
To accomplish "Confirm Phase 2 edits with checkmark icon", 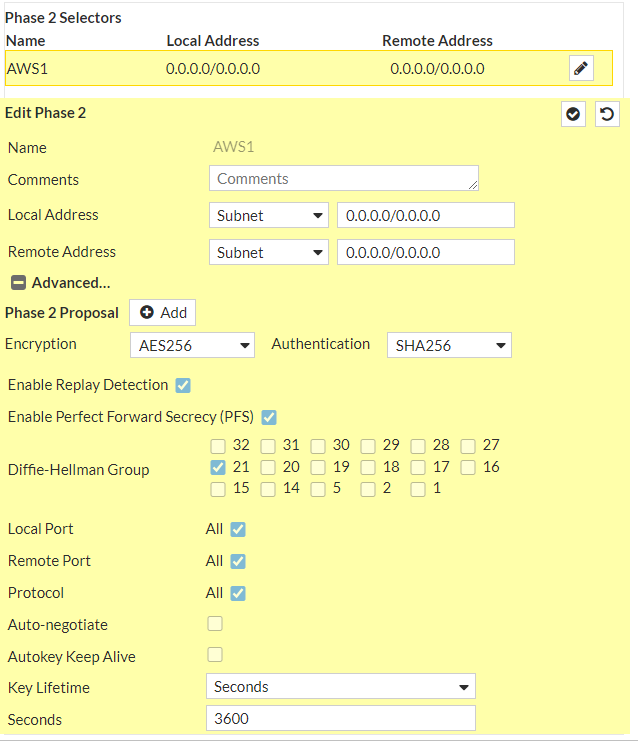I will (572, 114).
